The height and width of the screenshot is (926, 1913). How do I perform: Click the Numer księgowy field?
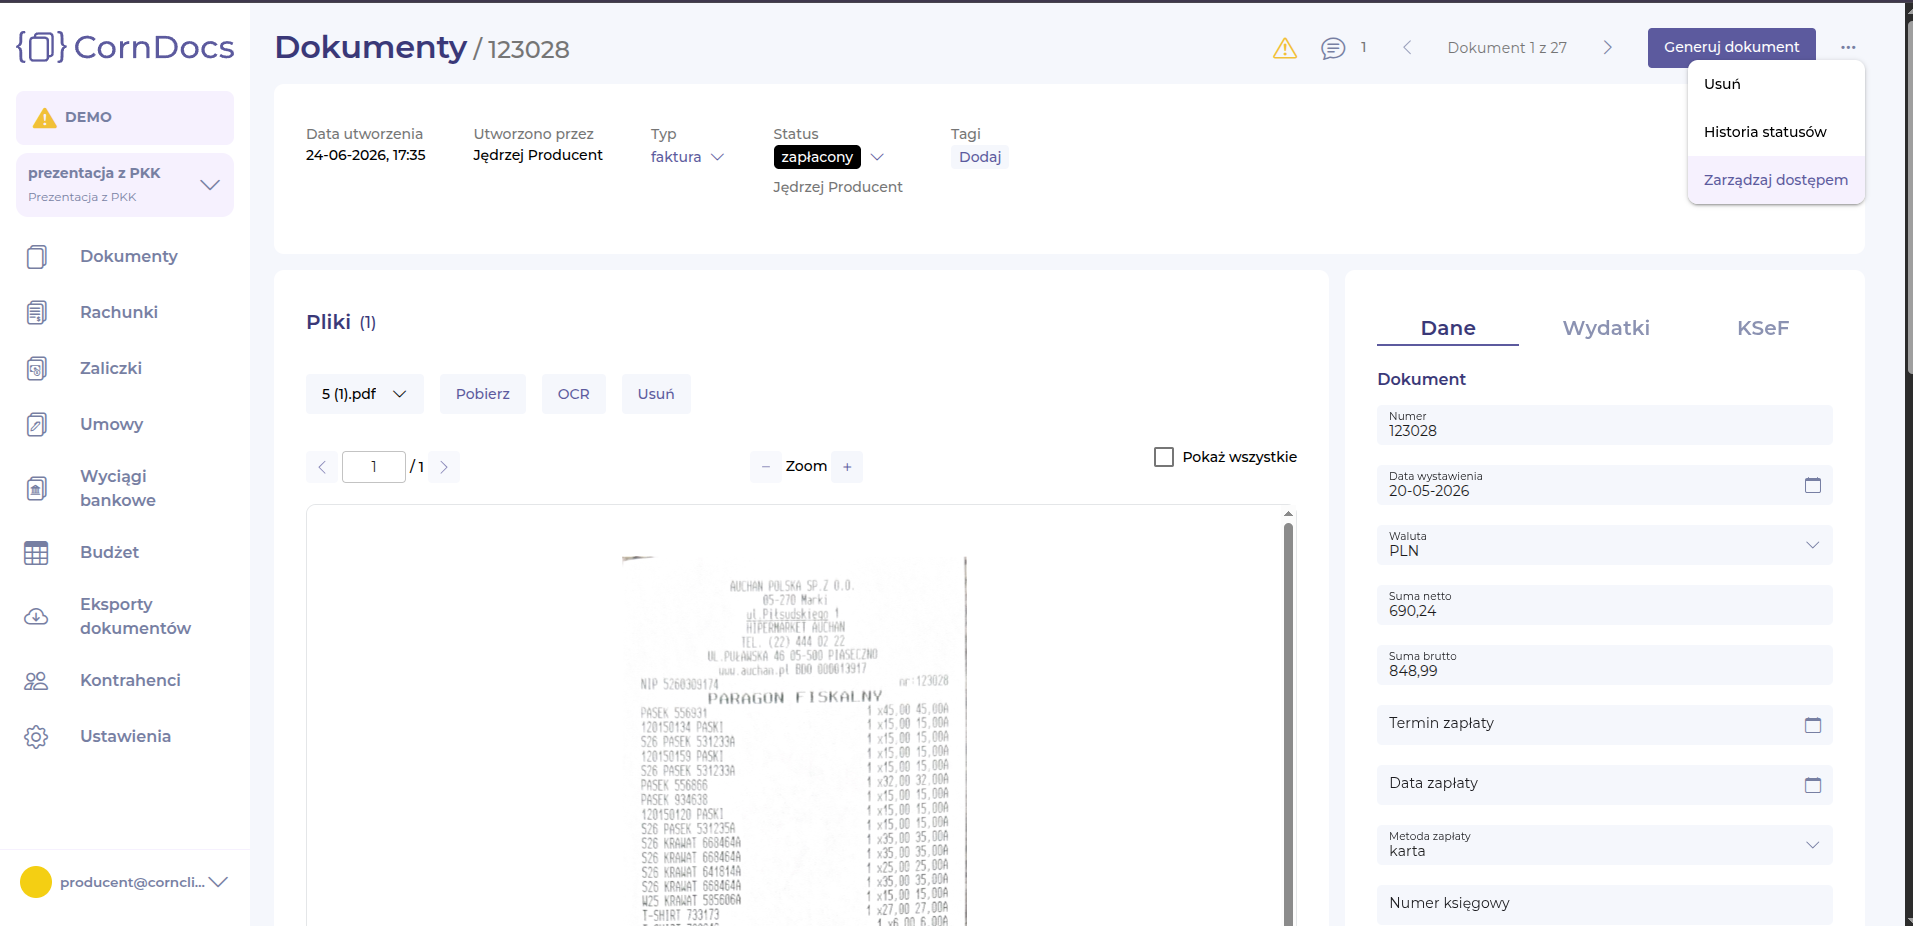(x=1605, y=904)
